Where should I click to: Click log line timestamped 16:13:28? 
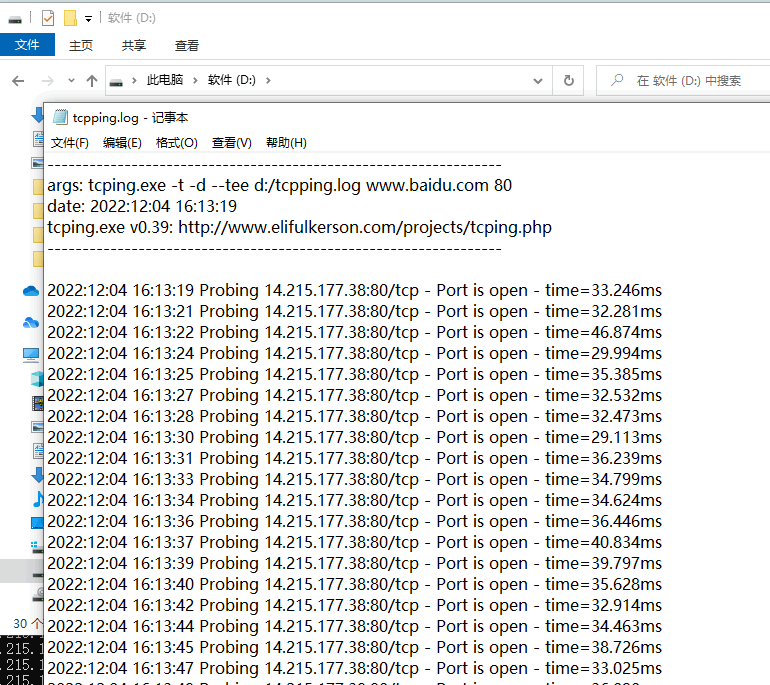click(x=355, y=416)
